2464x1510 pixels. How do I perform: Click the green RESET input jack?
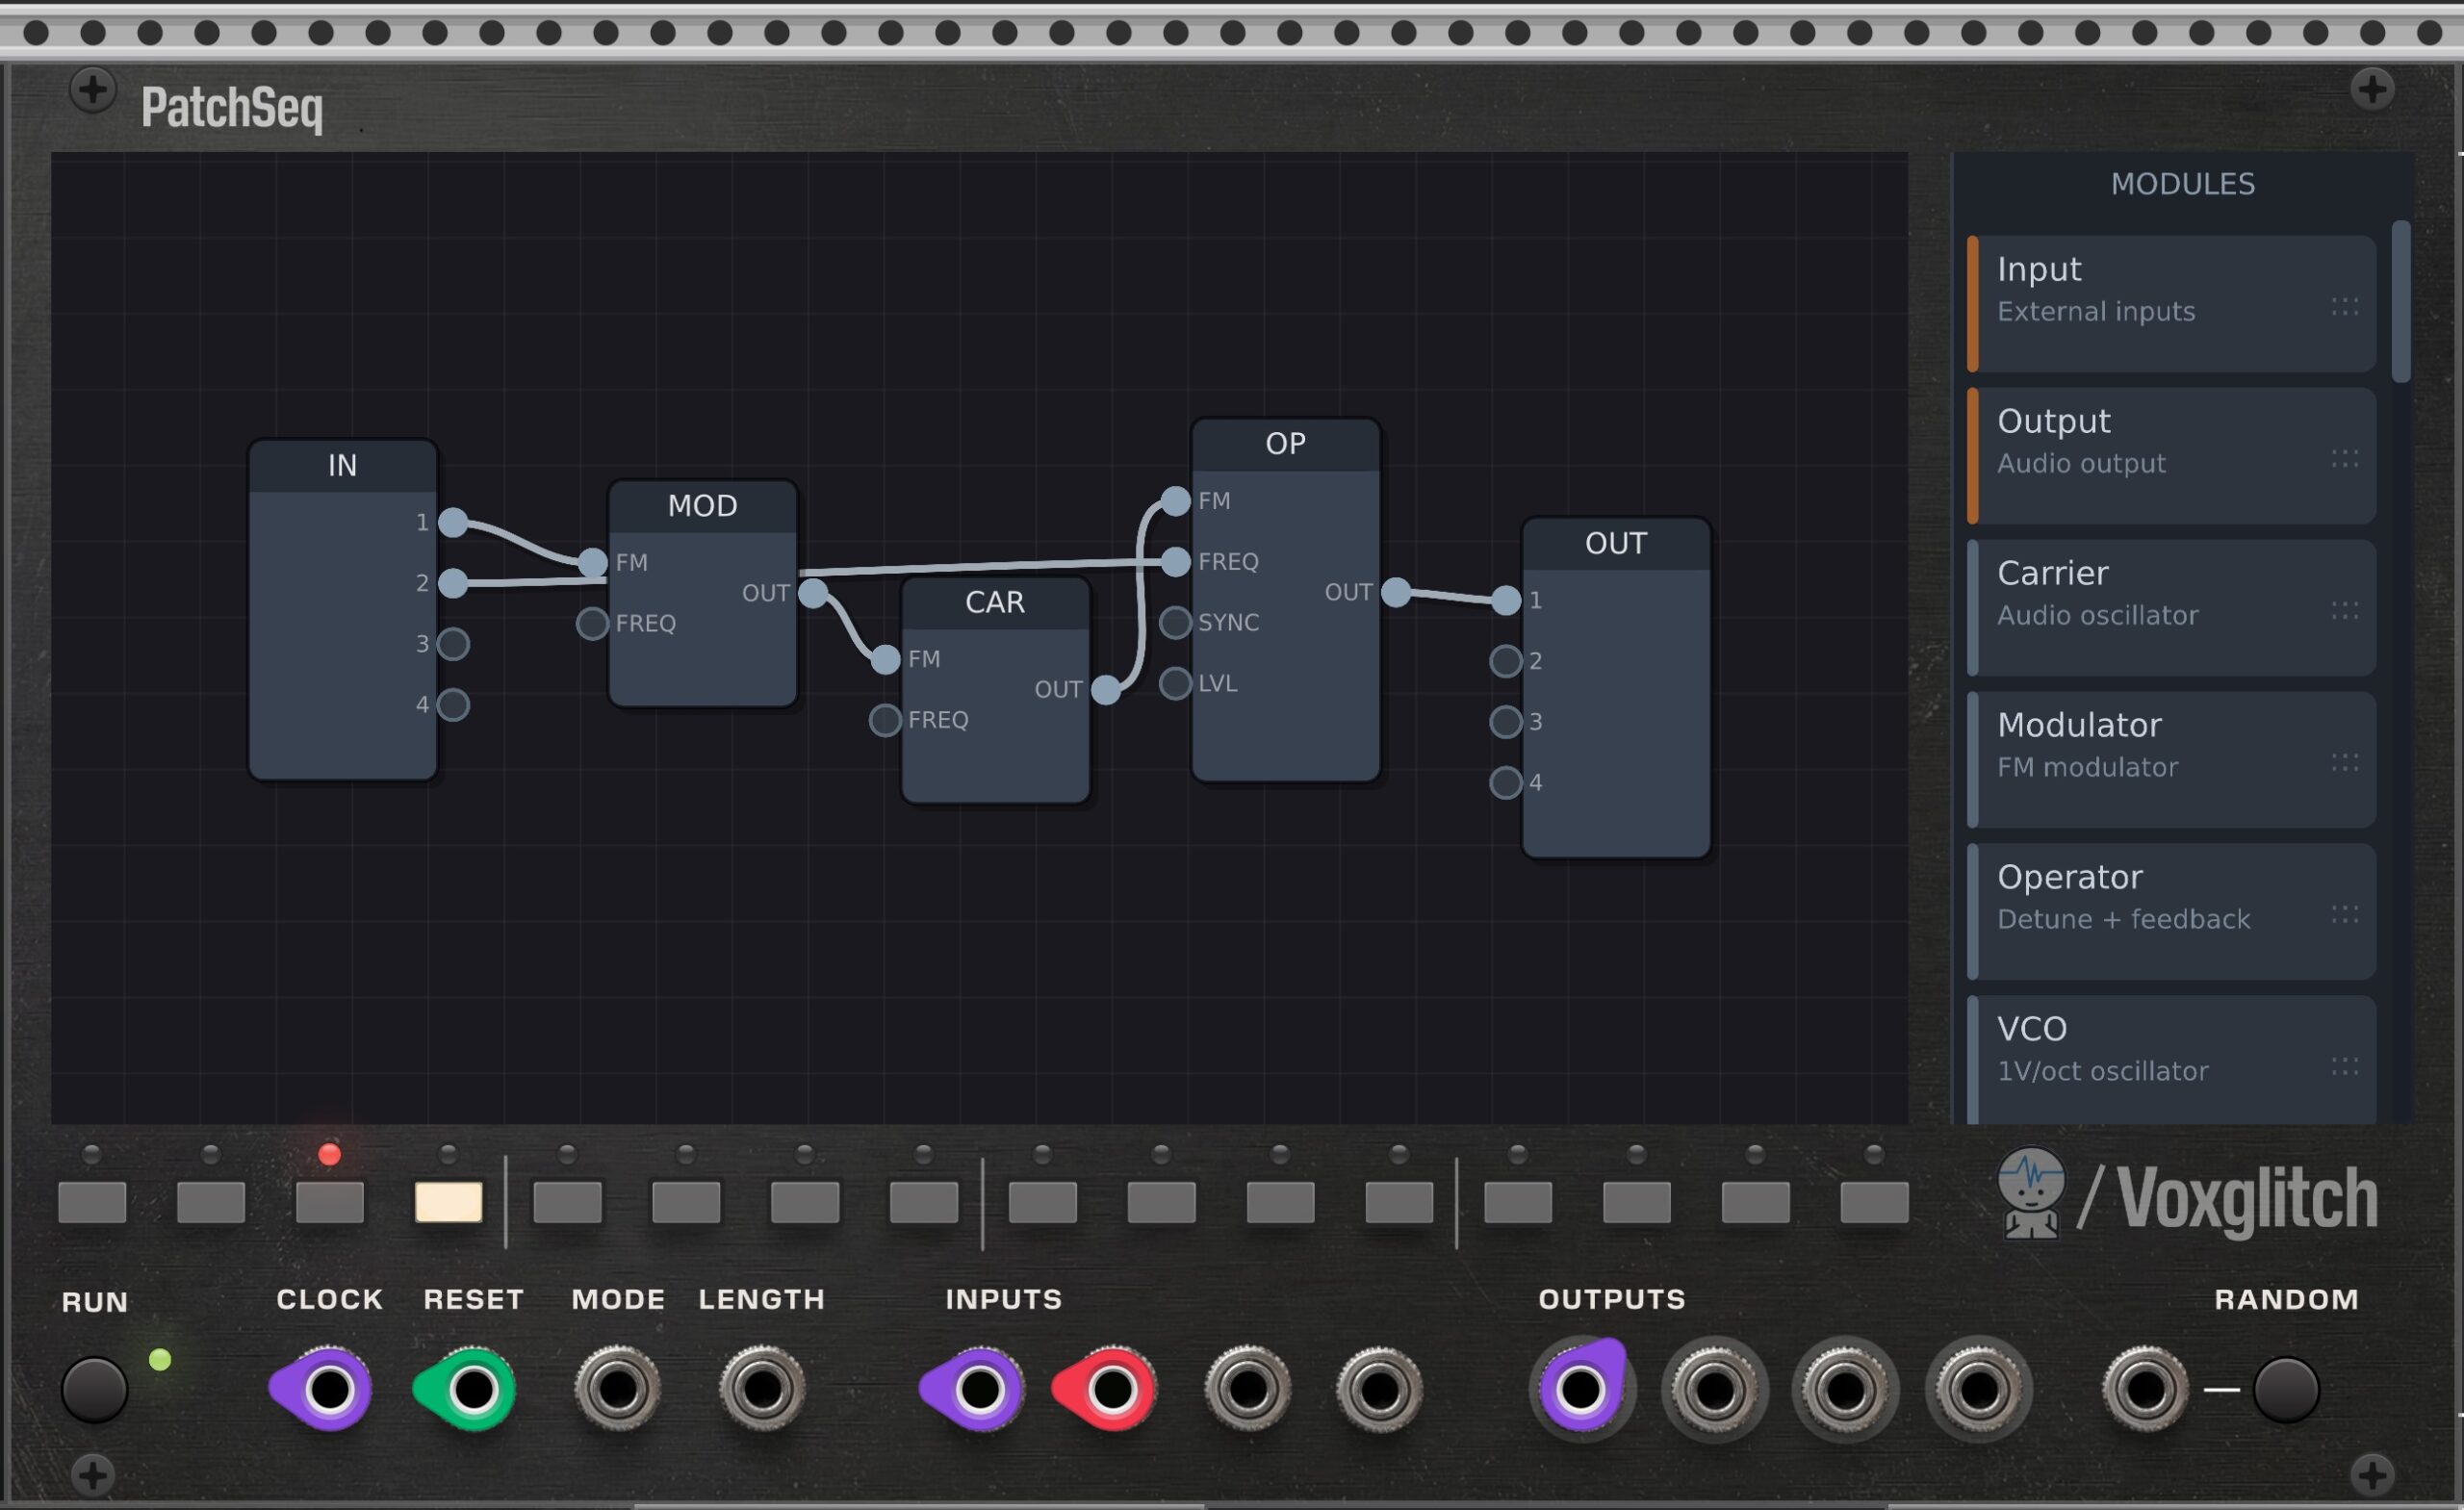point(473,1389)
